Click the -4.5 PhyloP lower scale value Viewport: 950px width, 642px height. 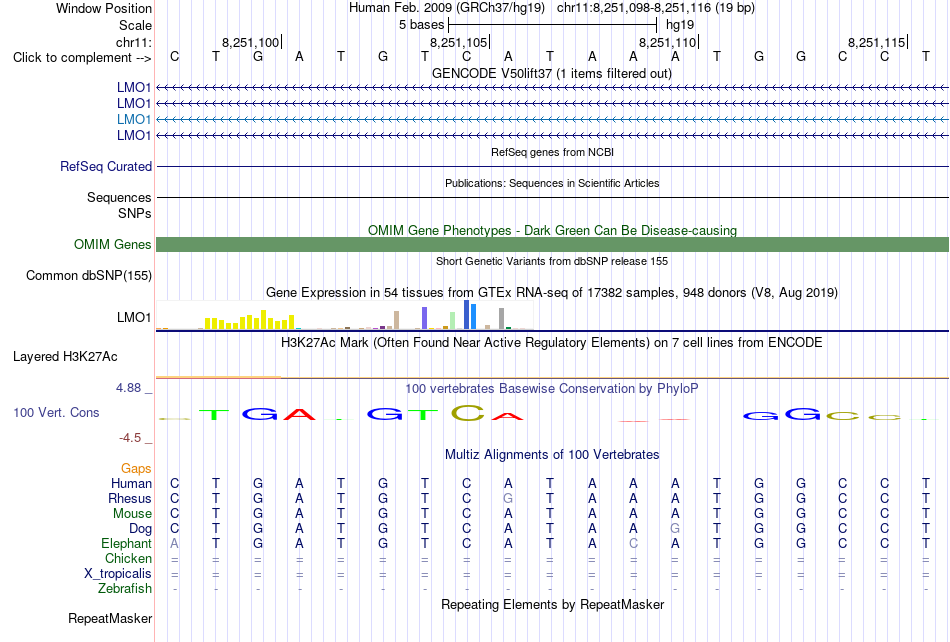pos(130,438)
